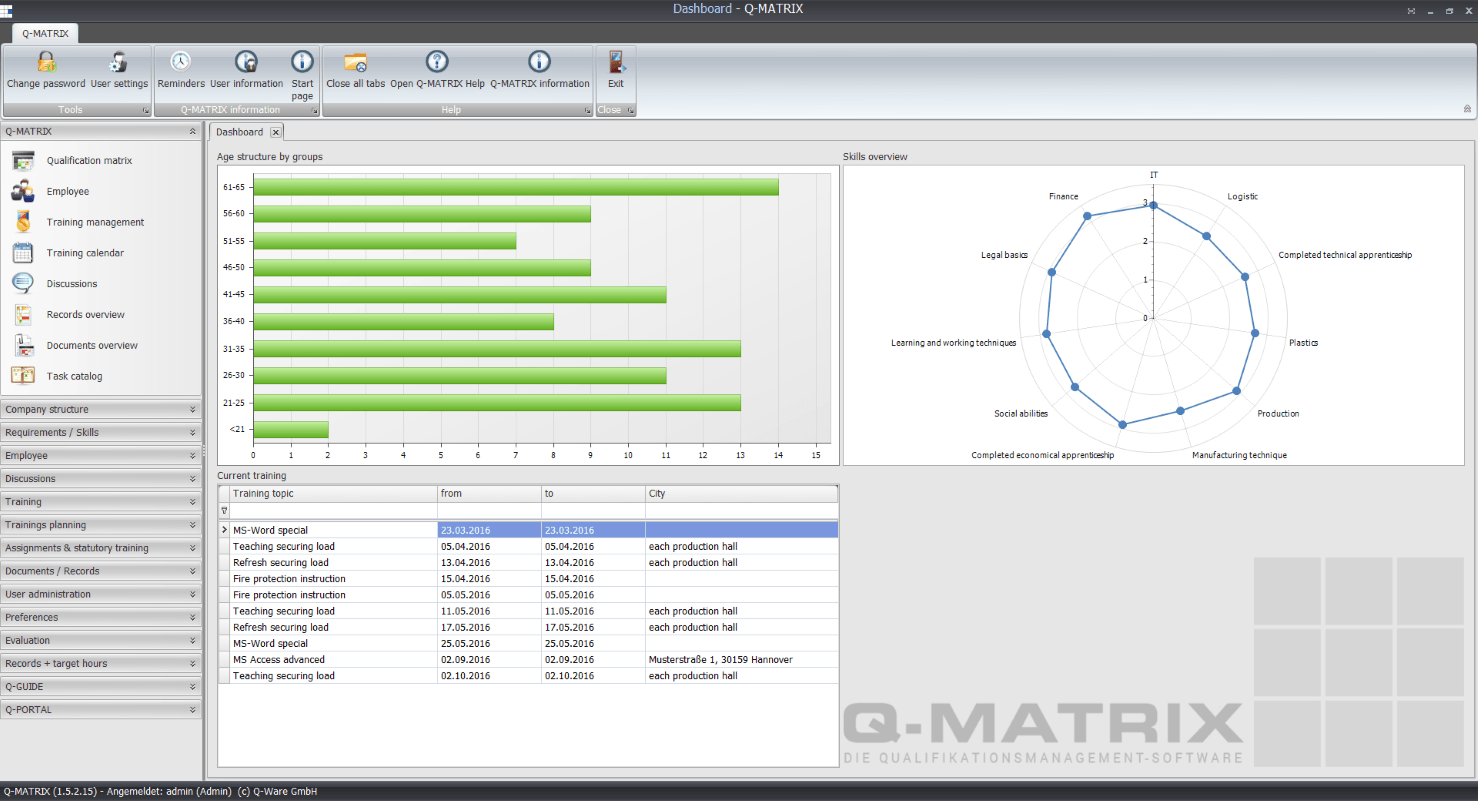Open the Reminders clock icon
Screen dimensions: 1478x801
click(181, 63)
